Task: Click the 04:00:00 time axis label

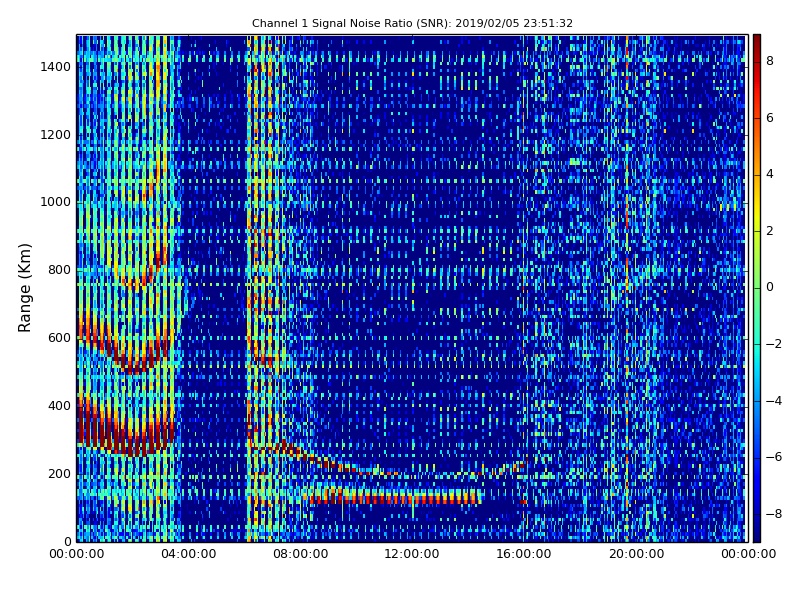Action: pos(189,554)
